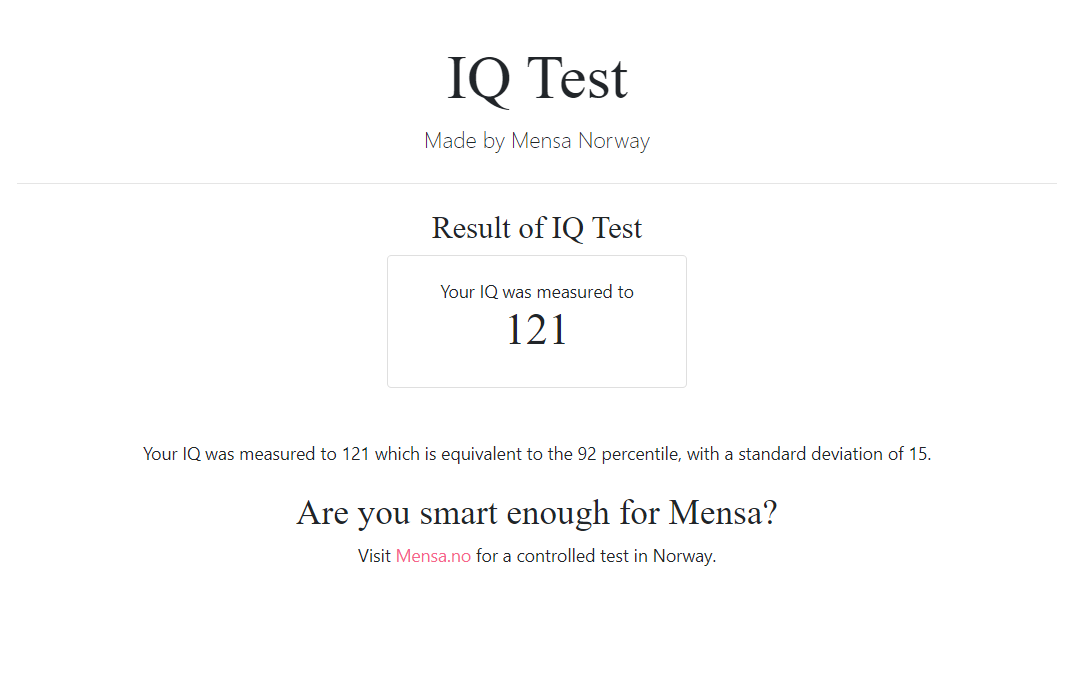Click the word "Mensa?" in the bottom heading

[723, 513]
